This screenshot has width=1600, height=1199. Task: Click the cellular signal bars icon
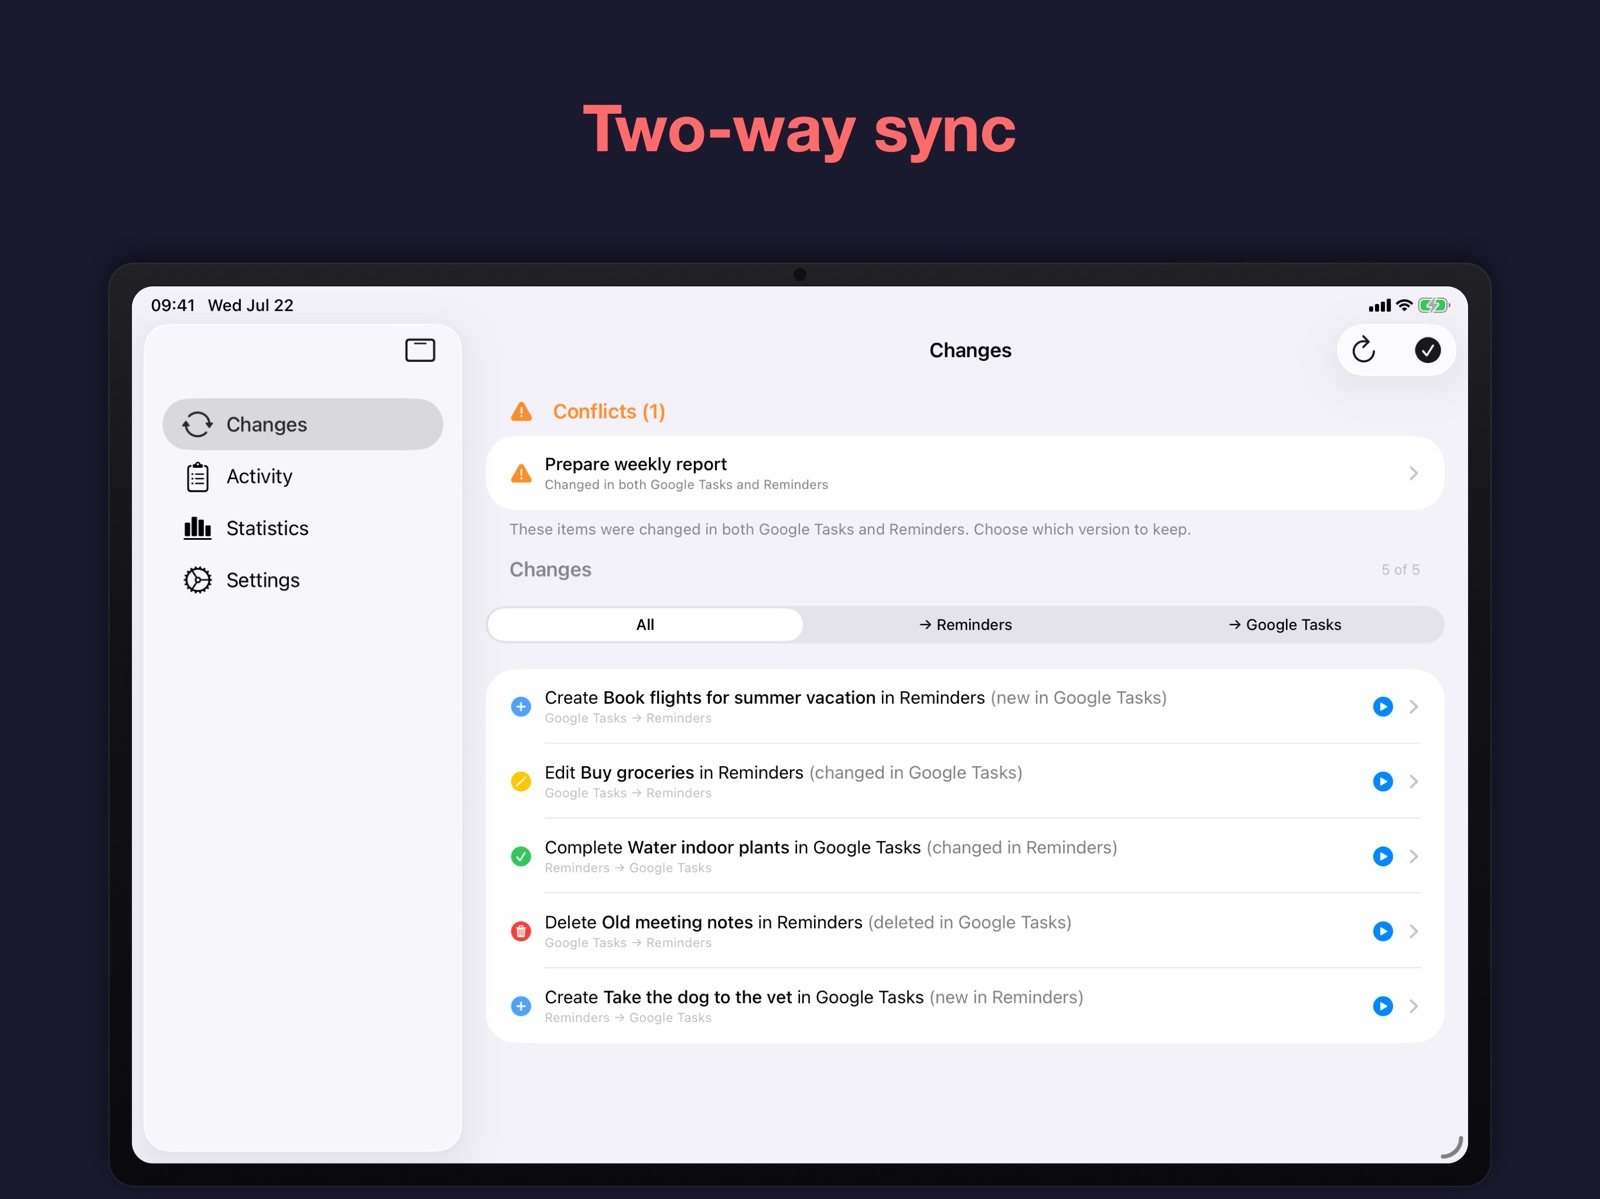(1380, 306)
